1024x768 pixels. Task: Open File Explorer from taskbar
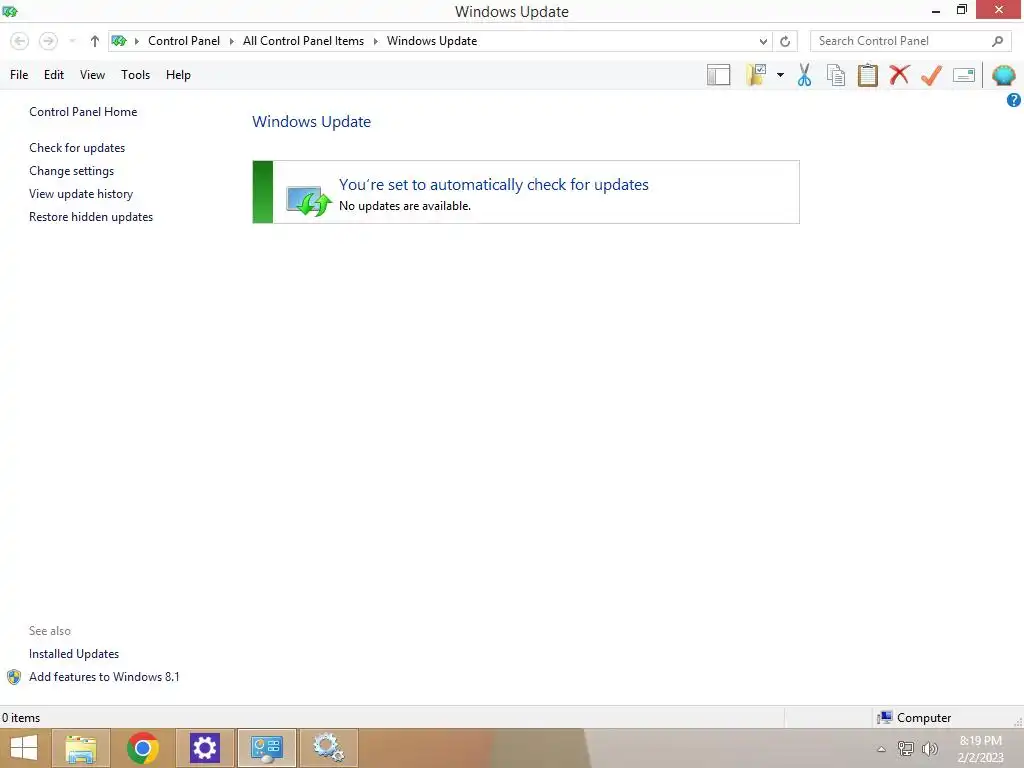tap(81, 748)
